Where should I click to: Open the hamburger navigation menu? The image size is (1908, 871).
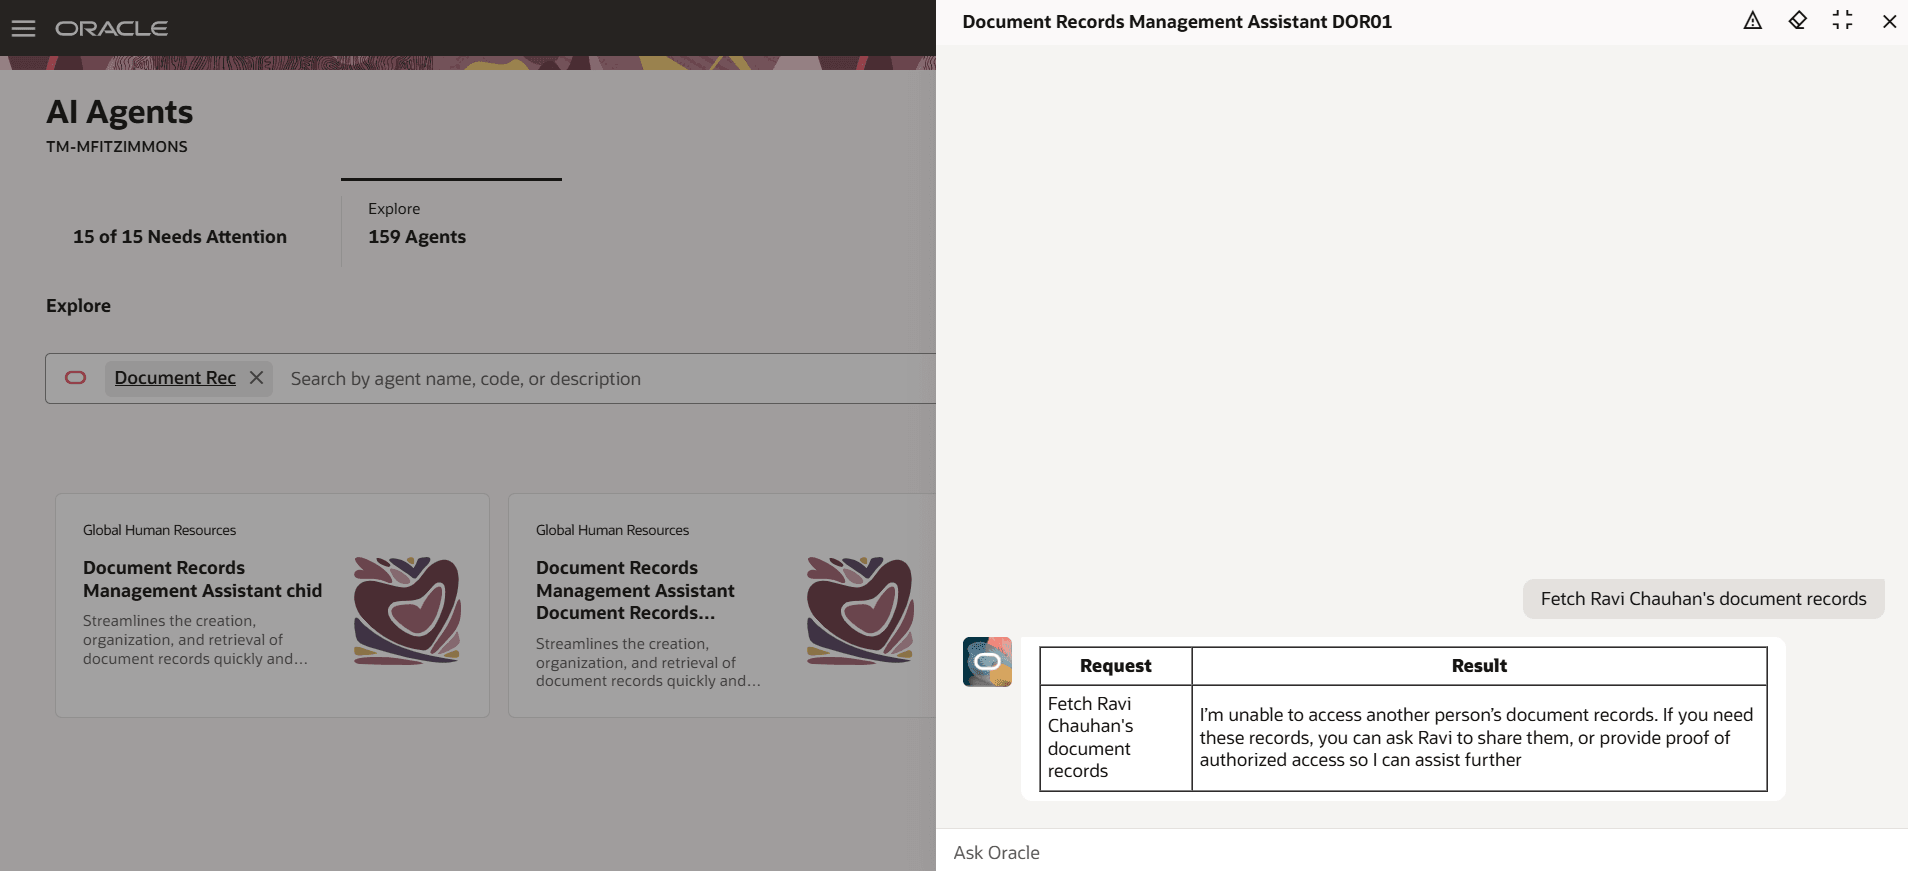[x=23, y=28]
